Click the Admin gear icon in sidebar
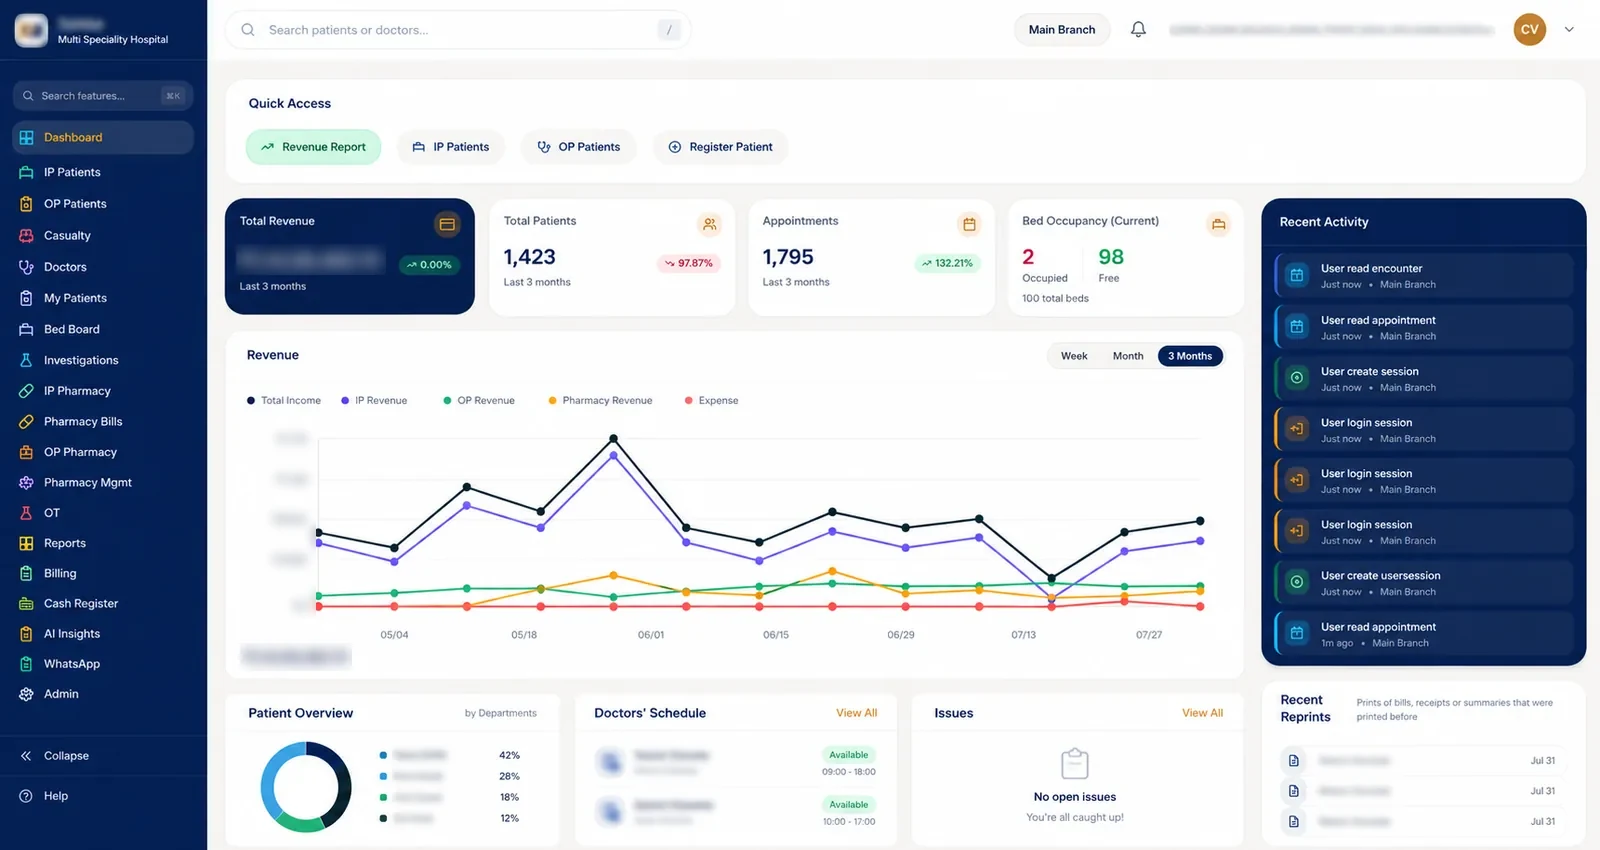Screen dimensions: 1600x850 pos(26,694)
